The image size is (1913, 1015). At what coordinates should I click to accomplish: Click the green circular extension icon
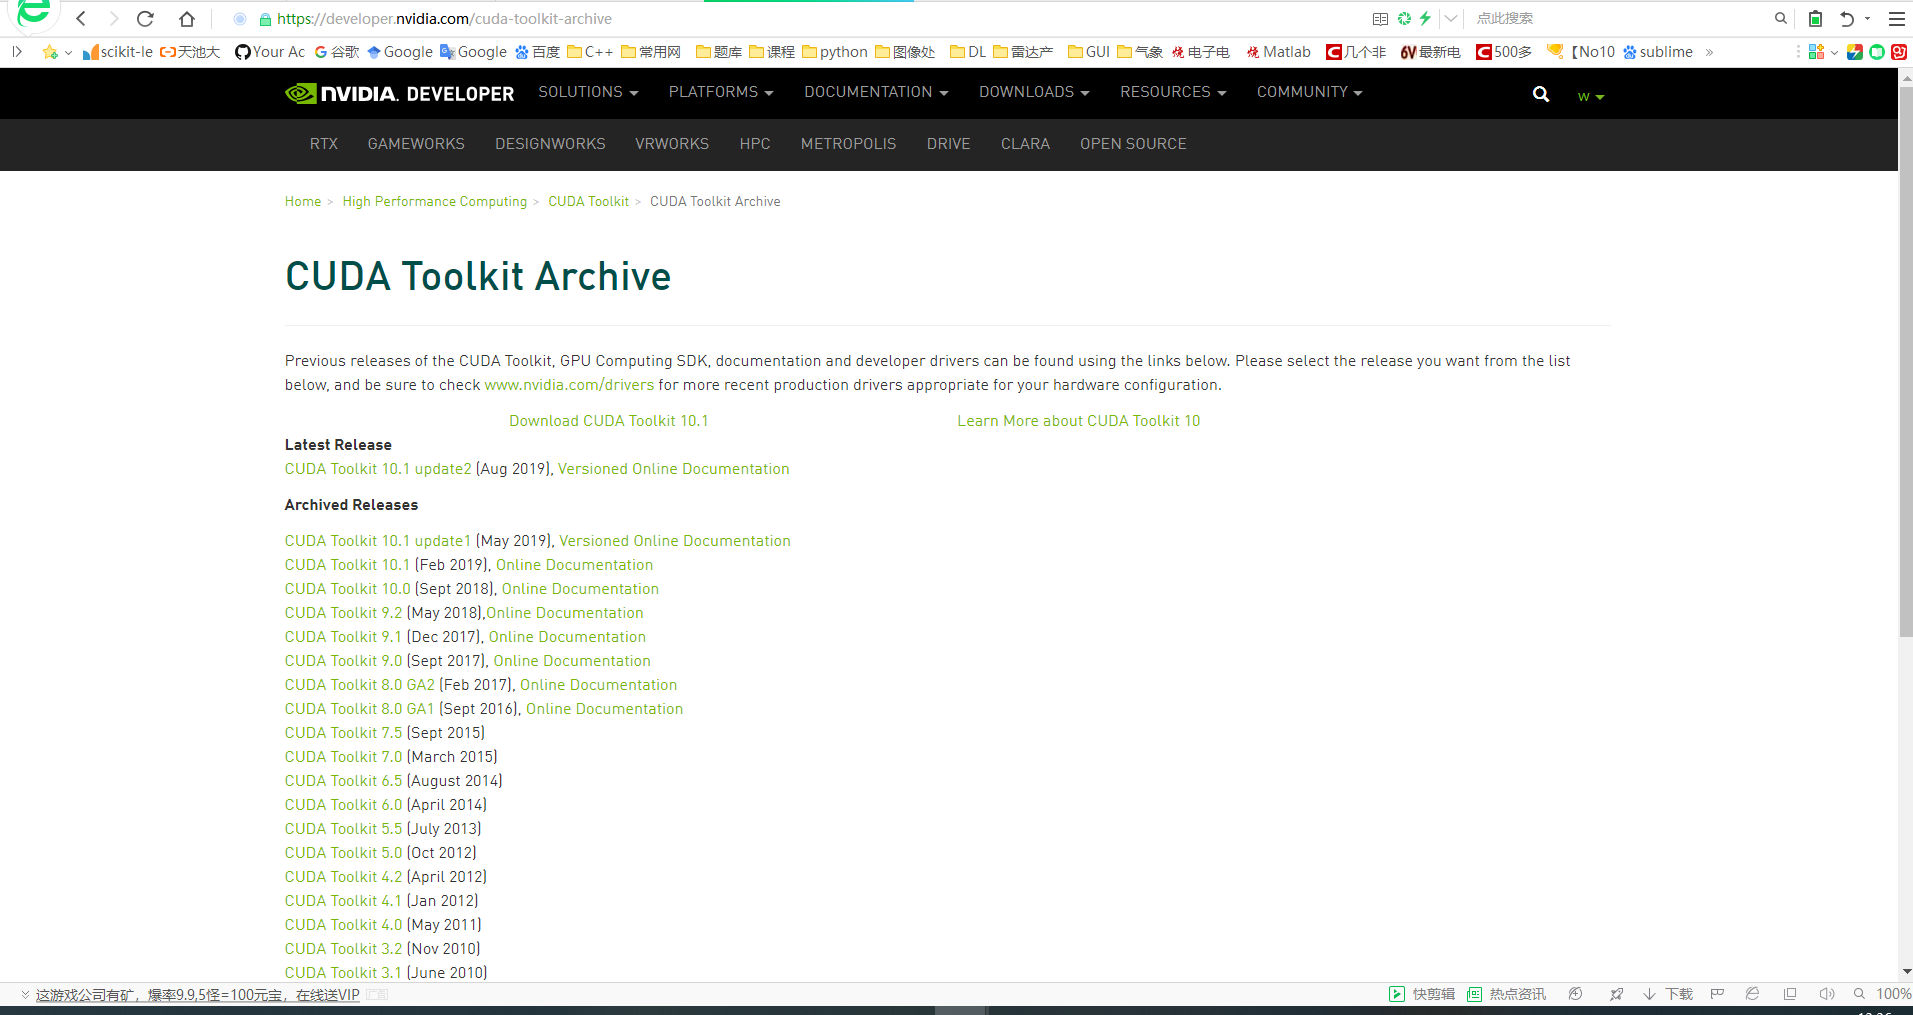tap(1877, 52)
